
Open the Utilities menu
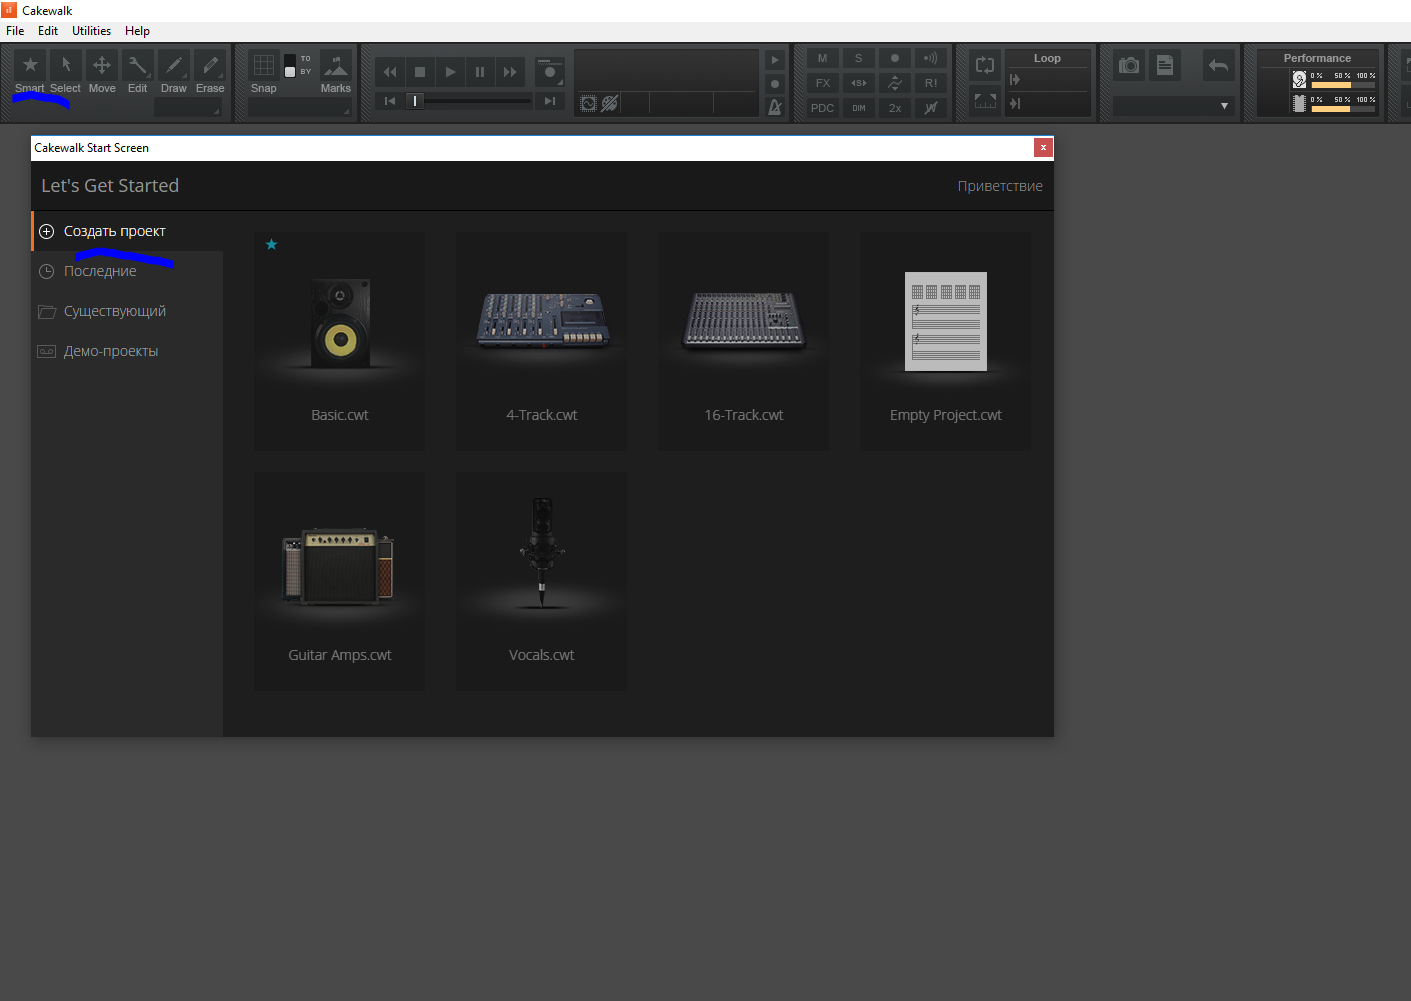tap(91, 31)
